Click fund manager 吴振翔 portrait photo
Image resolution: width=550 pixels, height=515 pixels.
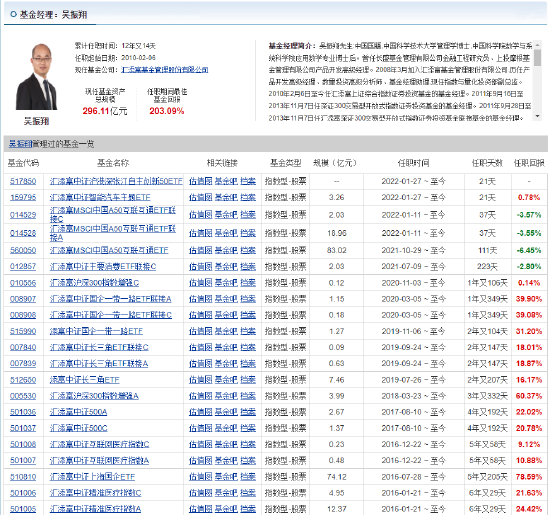click(36, 76)
